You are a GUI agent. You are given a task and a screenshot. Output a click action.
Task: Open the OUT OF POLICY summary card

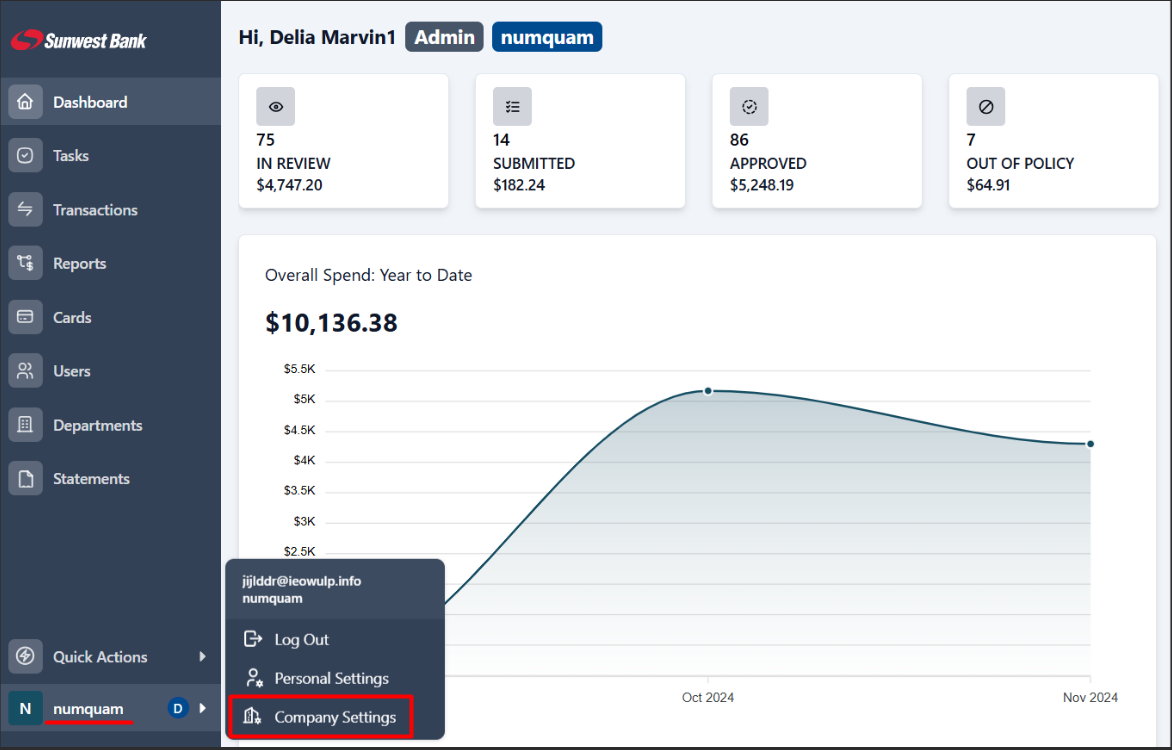(x=1054, y=141)
